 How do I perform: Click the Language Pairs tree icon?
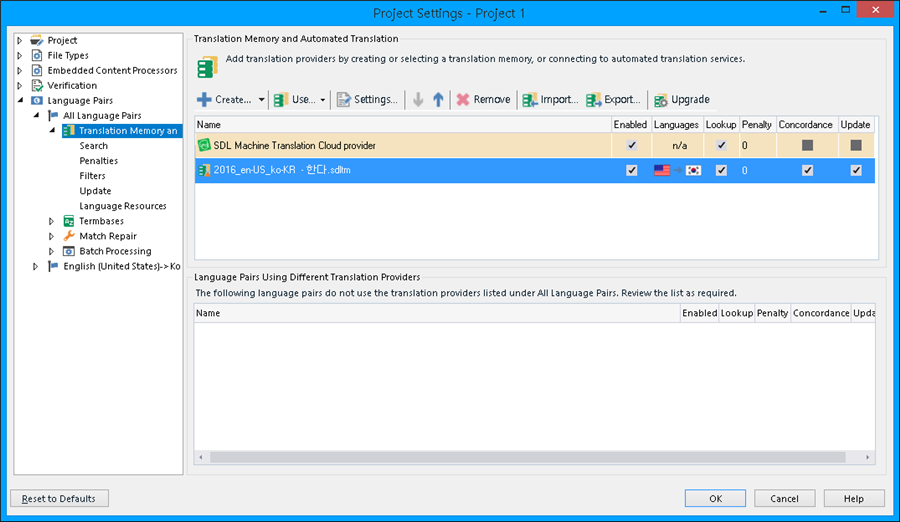[37, 100]
